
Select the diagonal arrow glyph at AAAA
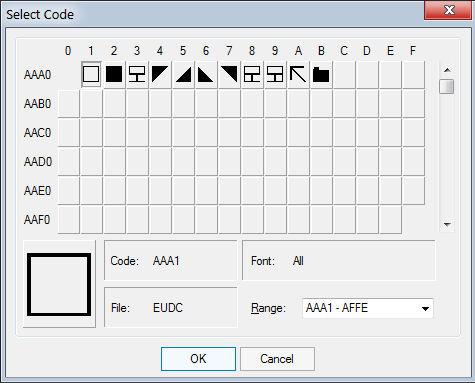pos(298,74)
